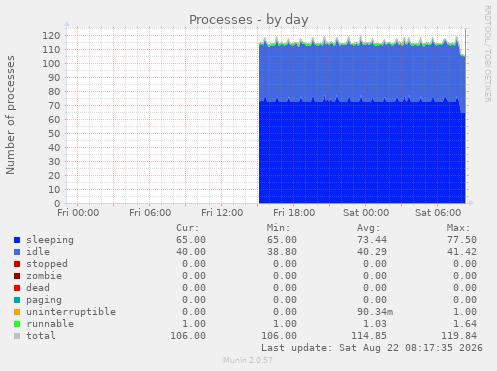Select the 'total' legend label
Image resolution: width=497 pixels, height=371 pixels.
(41, 336)
